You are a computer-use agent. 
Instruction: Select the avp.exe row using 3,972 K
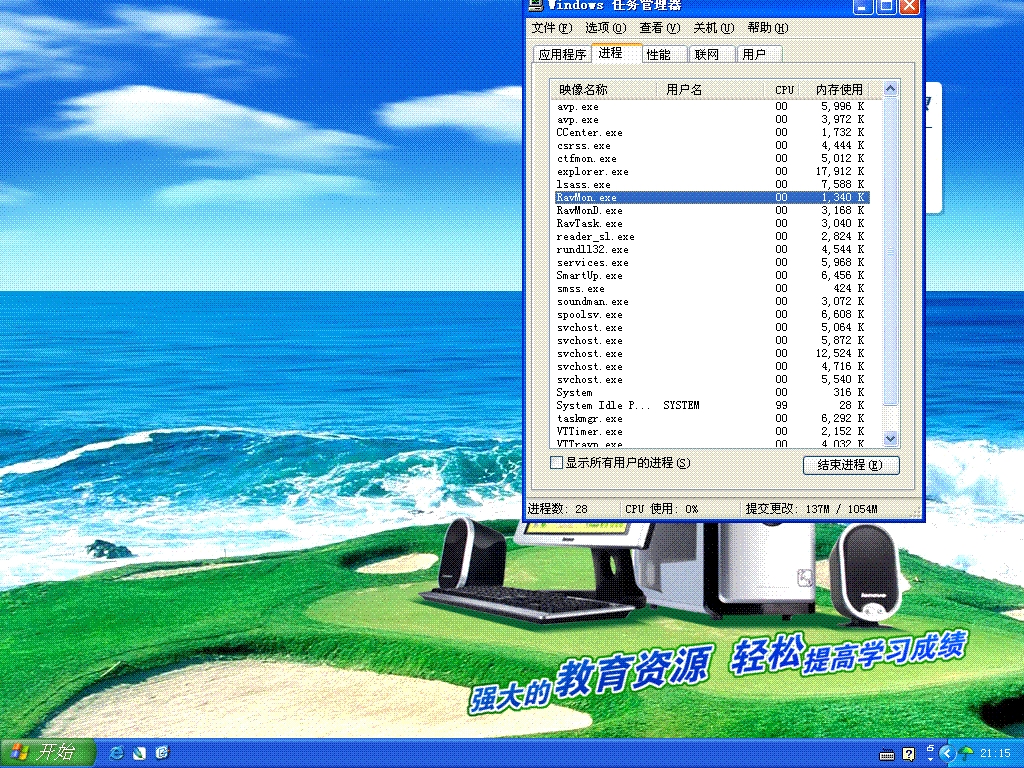point(712,120)
